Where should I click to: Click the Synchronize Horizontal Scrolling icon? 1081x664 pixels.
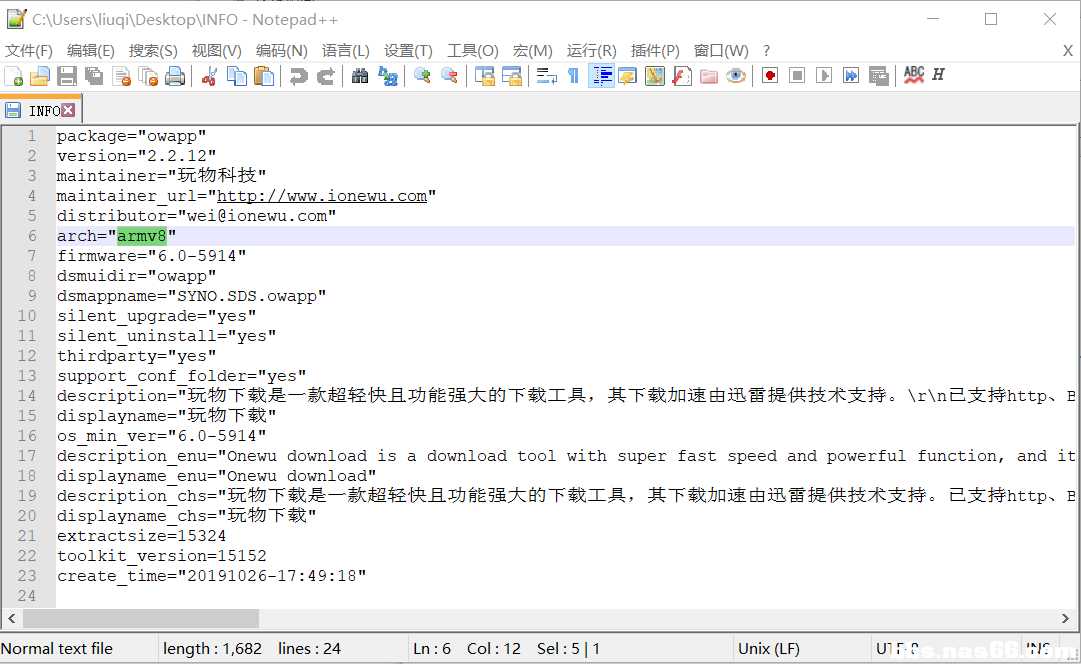tap(512, 76)
